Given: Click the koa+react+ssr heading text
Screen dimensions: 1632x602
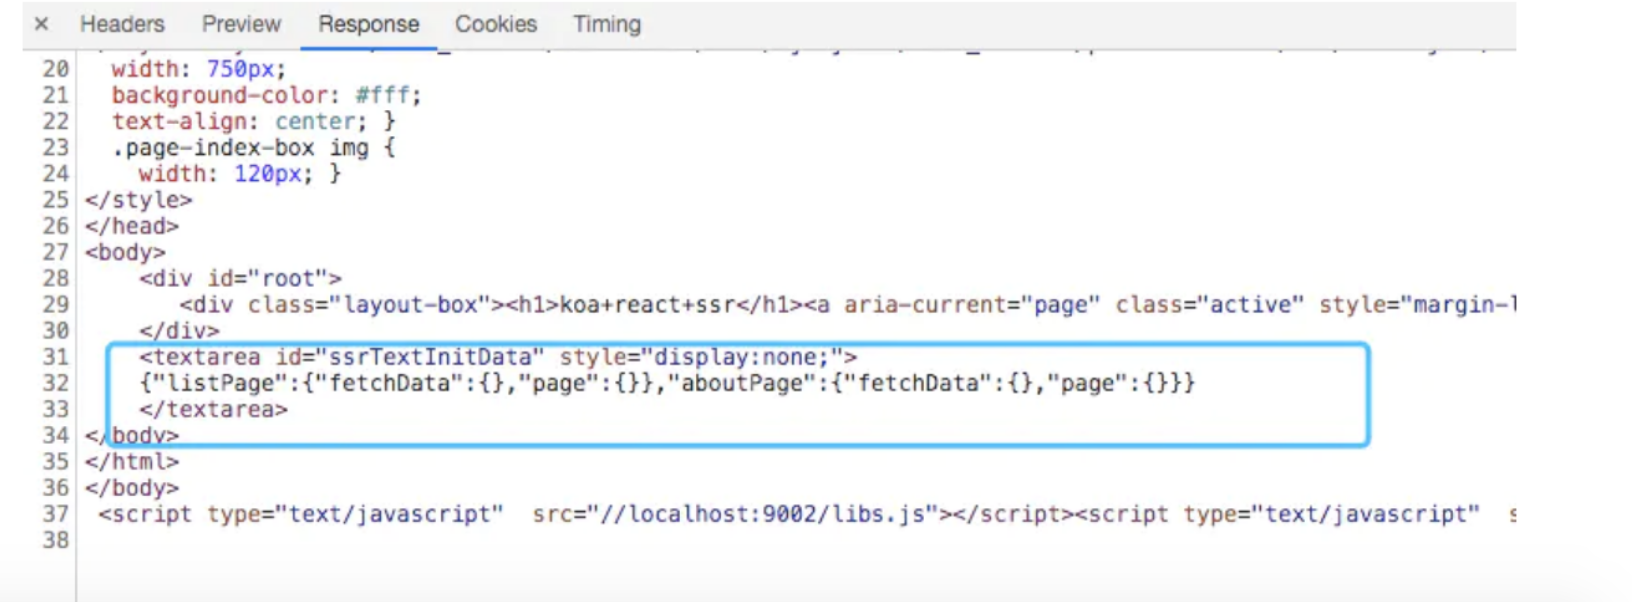Looking at the screenshot, I should click(647, 304).
